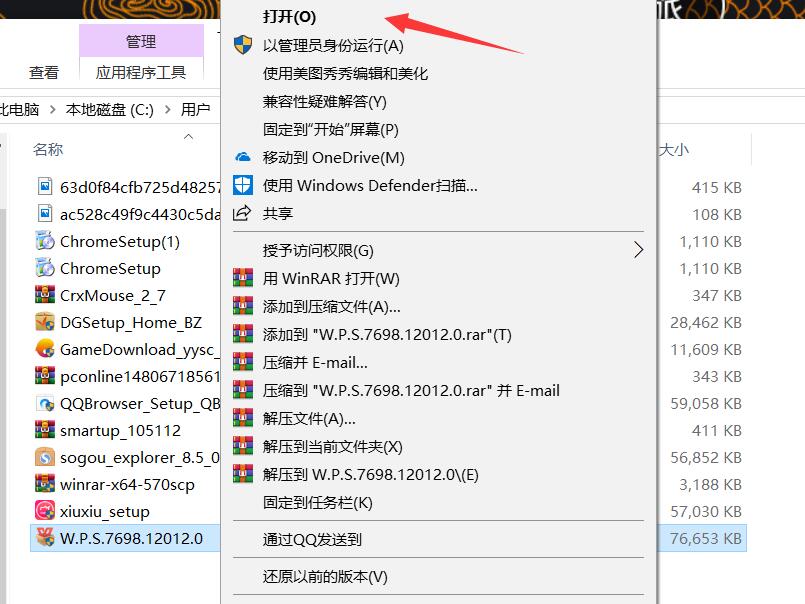This screenshot has height=604, width=805.
Task: Click the sogou_explorer_8.5 icon
Action: coord(45,457)
